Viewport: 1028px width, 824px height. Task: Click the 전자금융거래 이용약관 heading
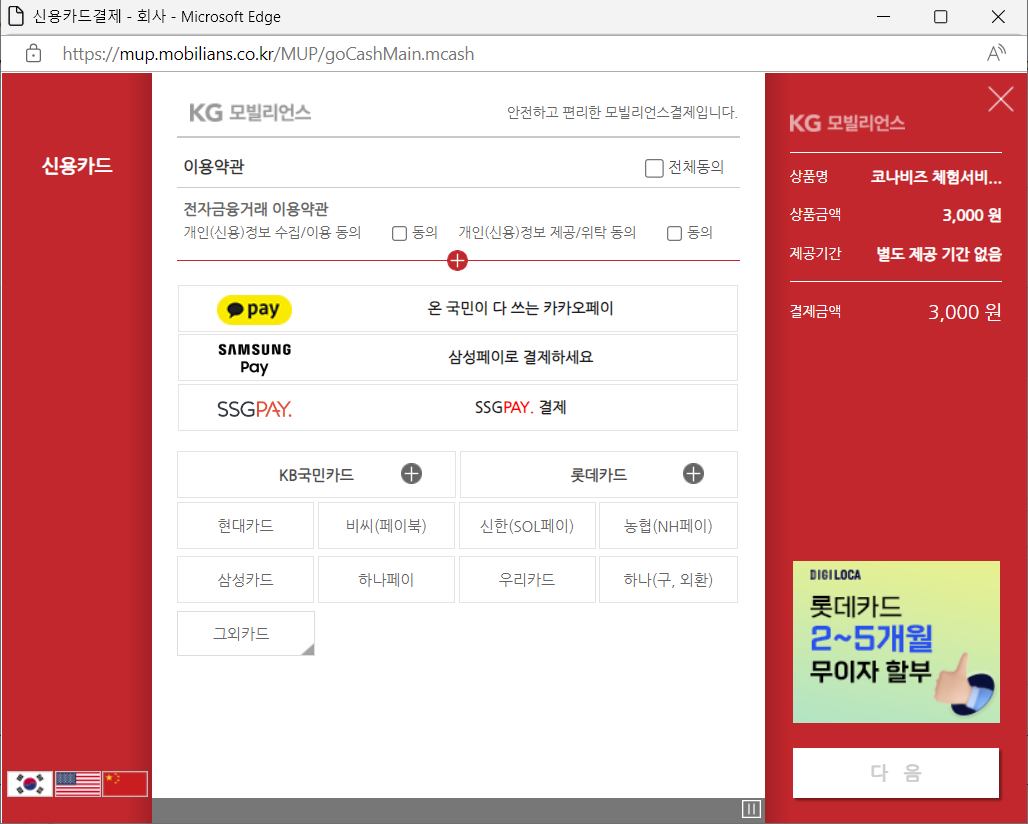[x=256, y=210]
